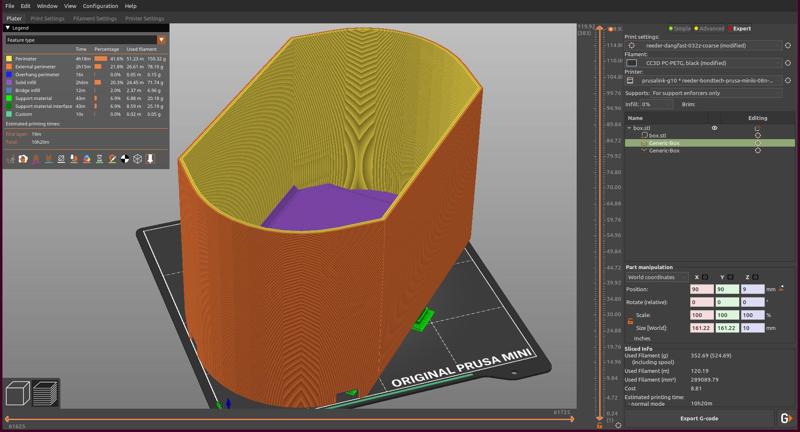
Task: Toggle visibility eye for box.stl
Action: (714, 128)
